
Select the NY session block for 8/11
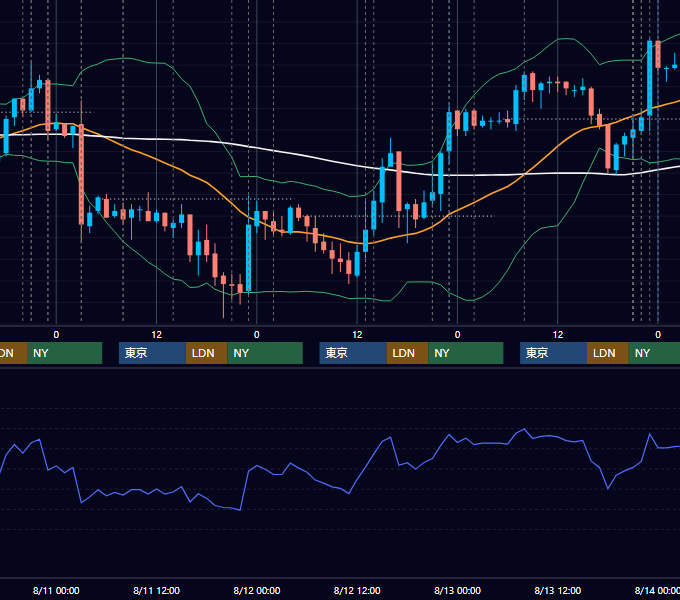coord(265,353)
